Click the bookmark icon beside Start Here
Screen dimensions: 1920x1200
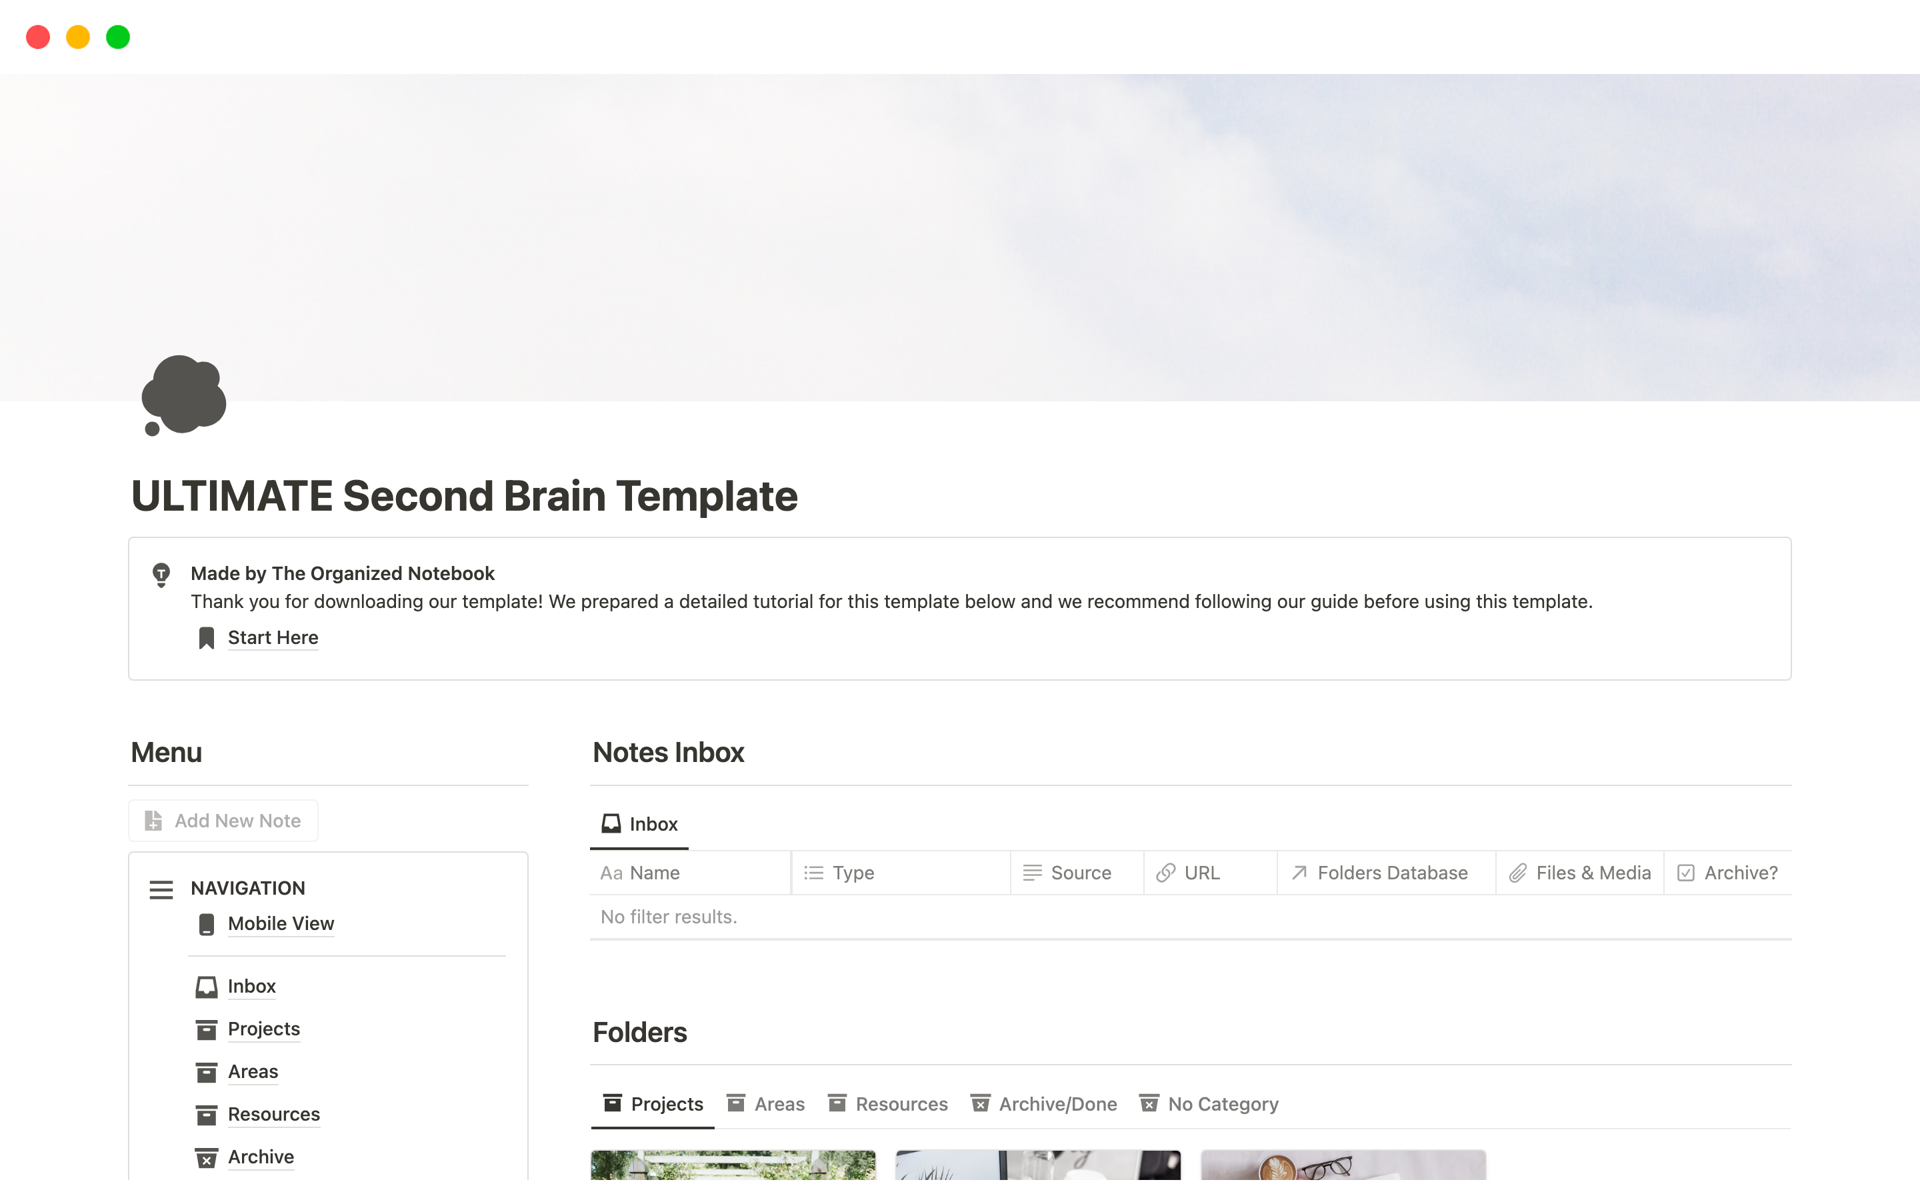tap(206, 638)
